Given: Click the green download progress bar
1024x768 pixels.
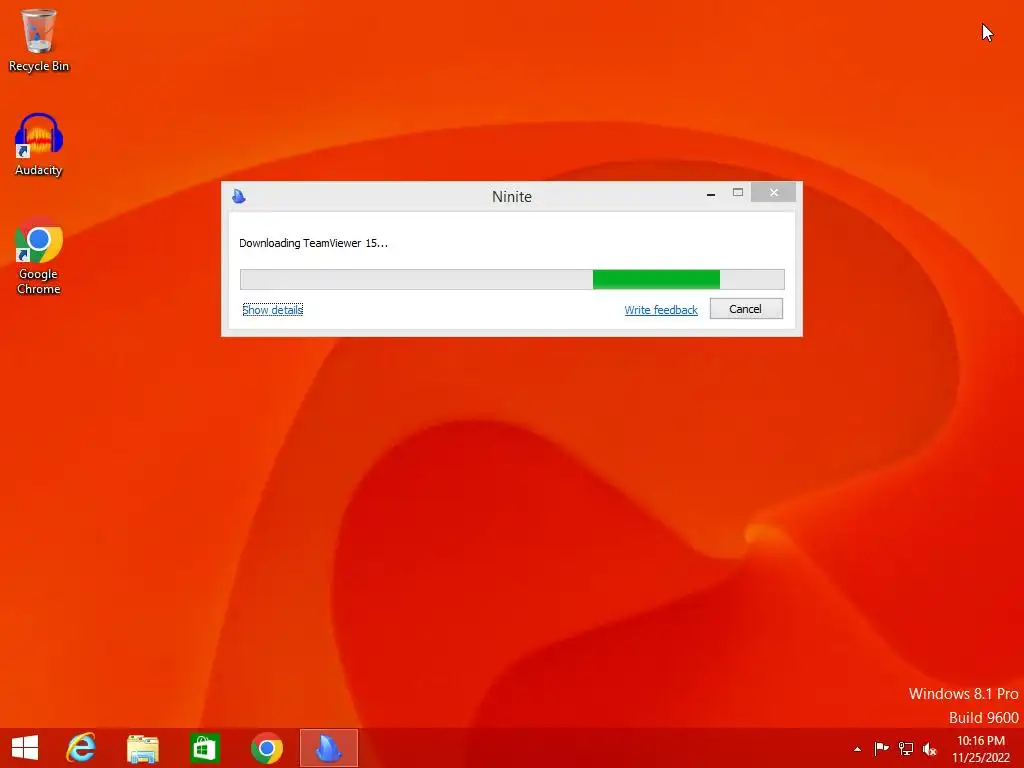Looking at the screenshot, I should coord(512,279).
